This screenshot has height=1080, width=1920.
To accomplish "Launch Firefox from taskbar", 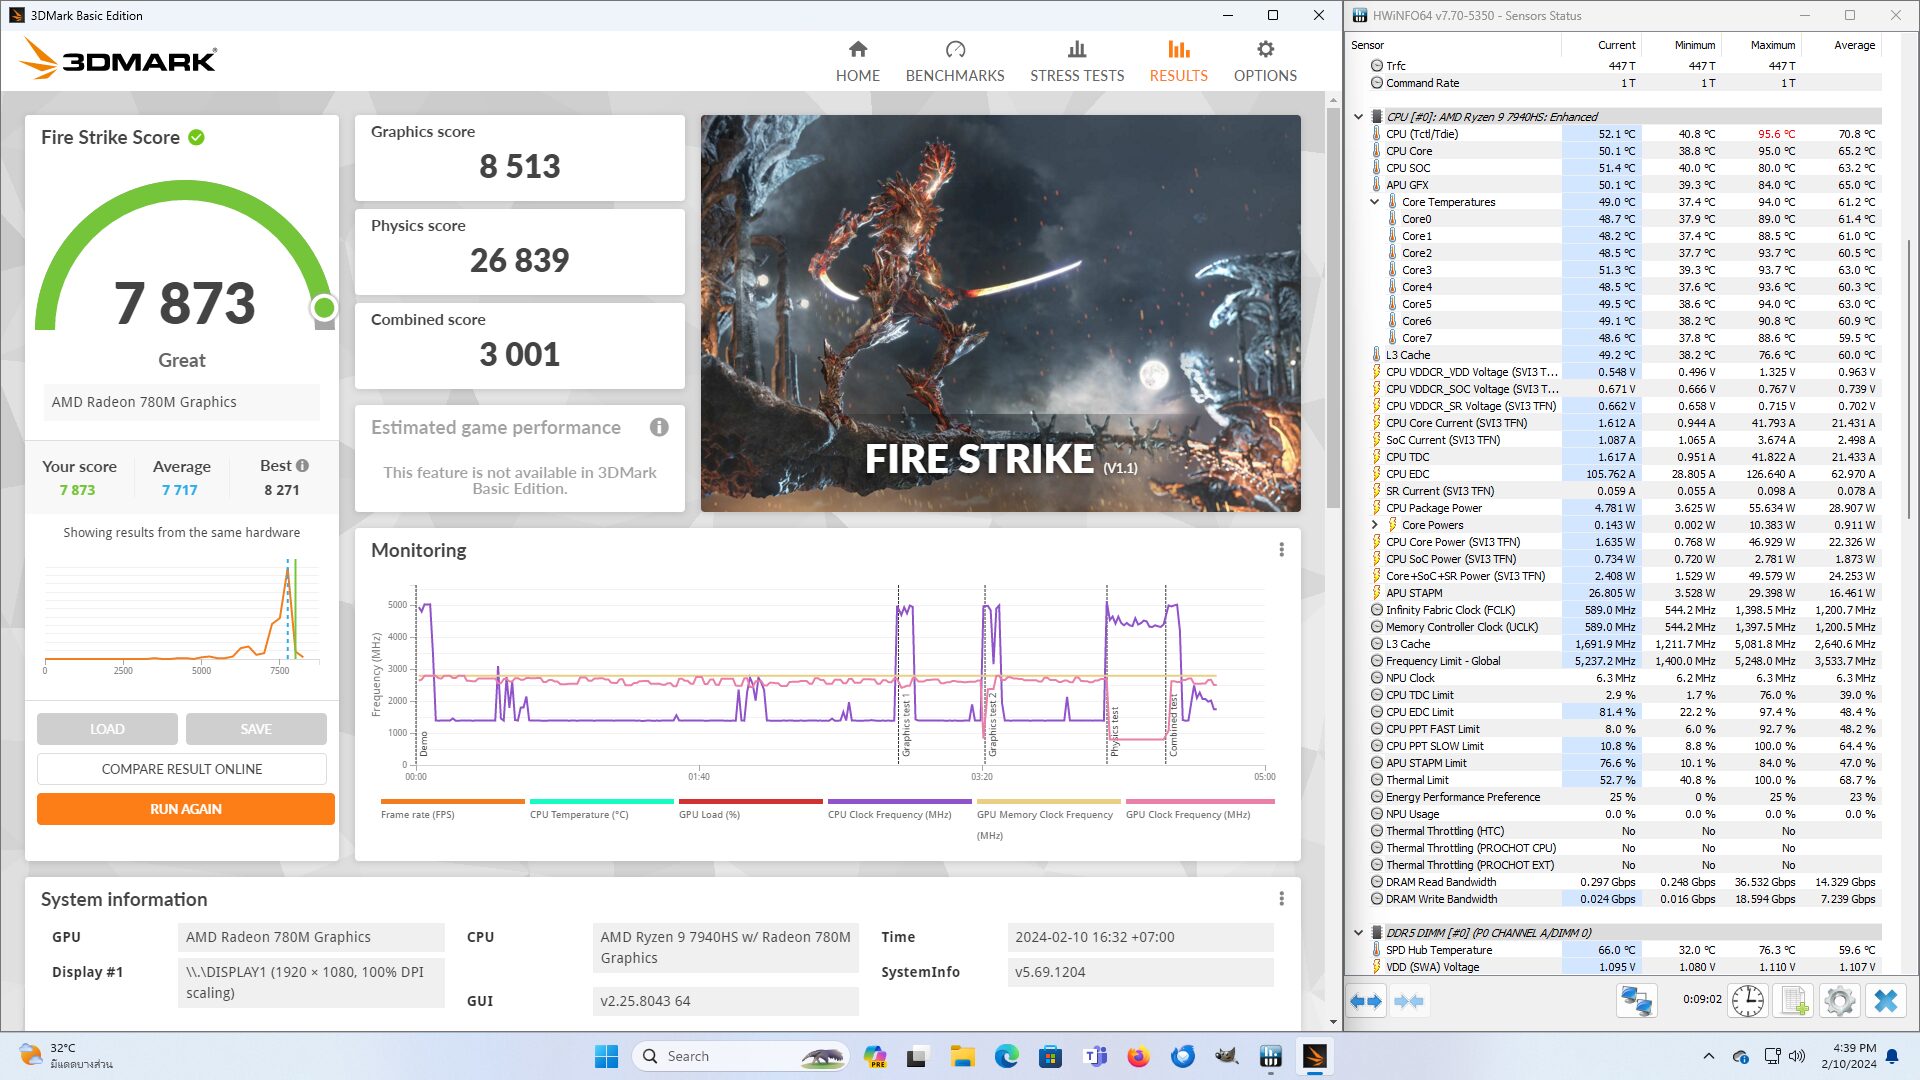I will click(1138, 1056).
